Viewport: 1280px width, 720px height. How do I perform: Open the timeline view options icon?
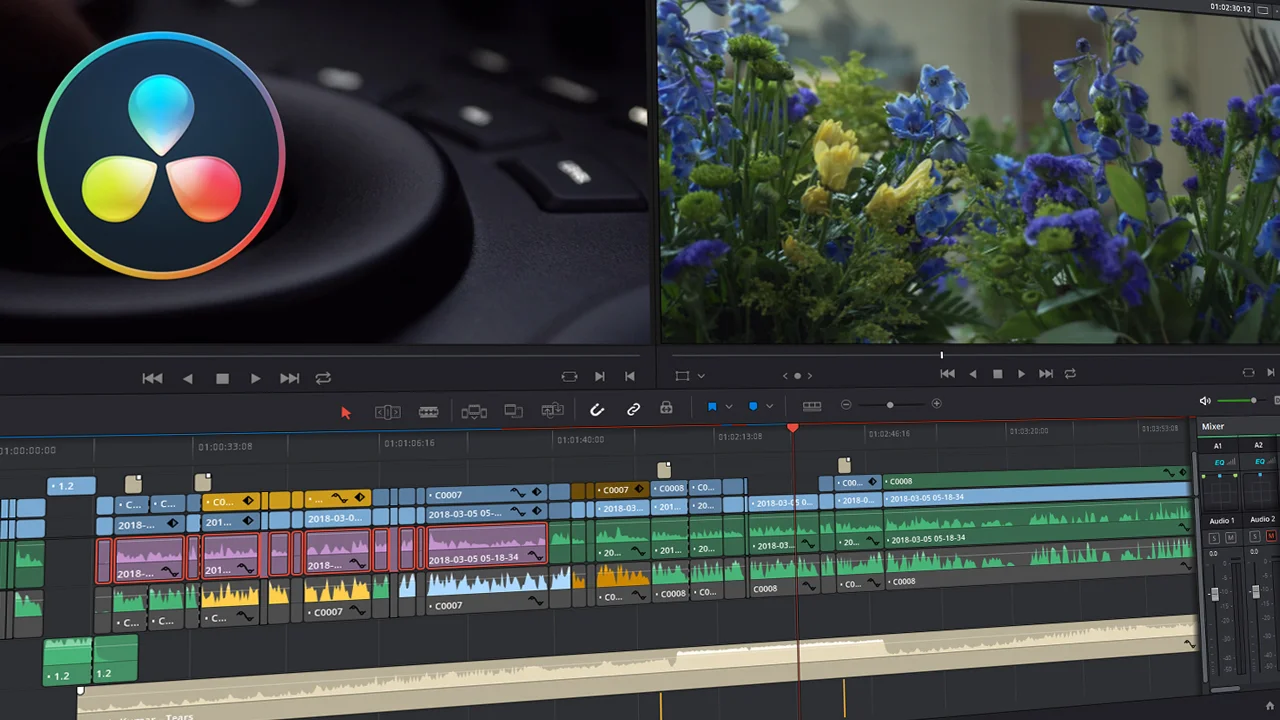tap(812, 406)
